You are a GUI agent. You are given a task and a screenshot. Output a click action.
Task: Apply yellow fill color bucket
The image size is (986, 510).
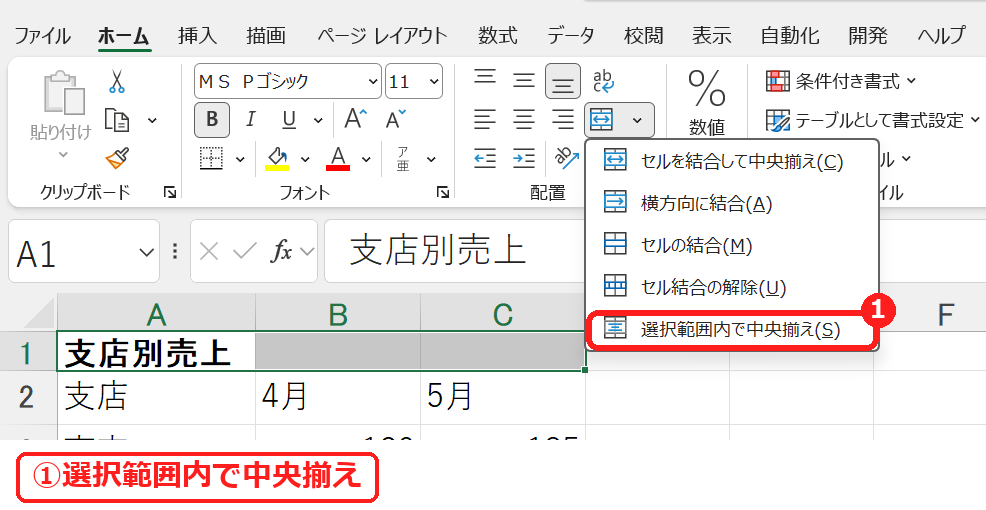pyautogui.click(x=277, y=158)
